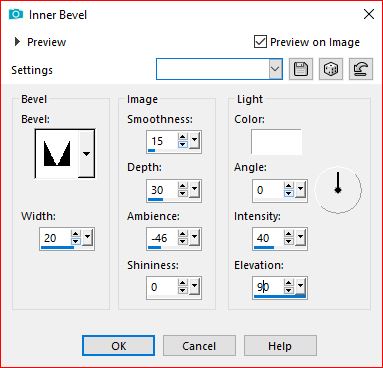Increase Smoothness with the up arrow

point(183,137)
